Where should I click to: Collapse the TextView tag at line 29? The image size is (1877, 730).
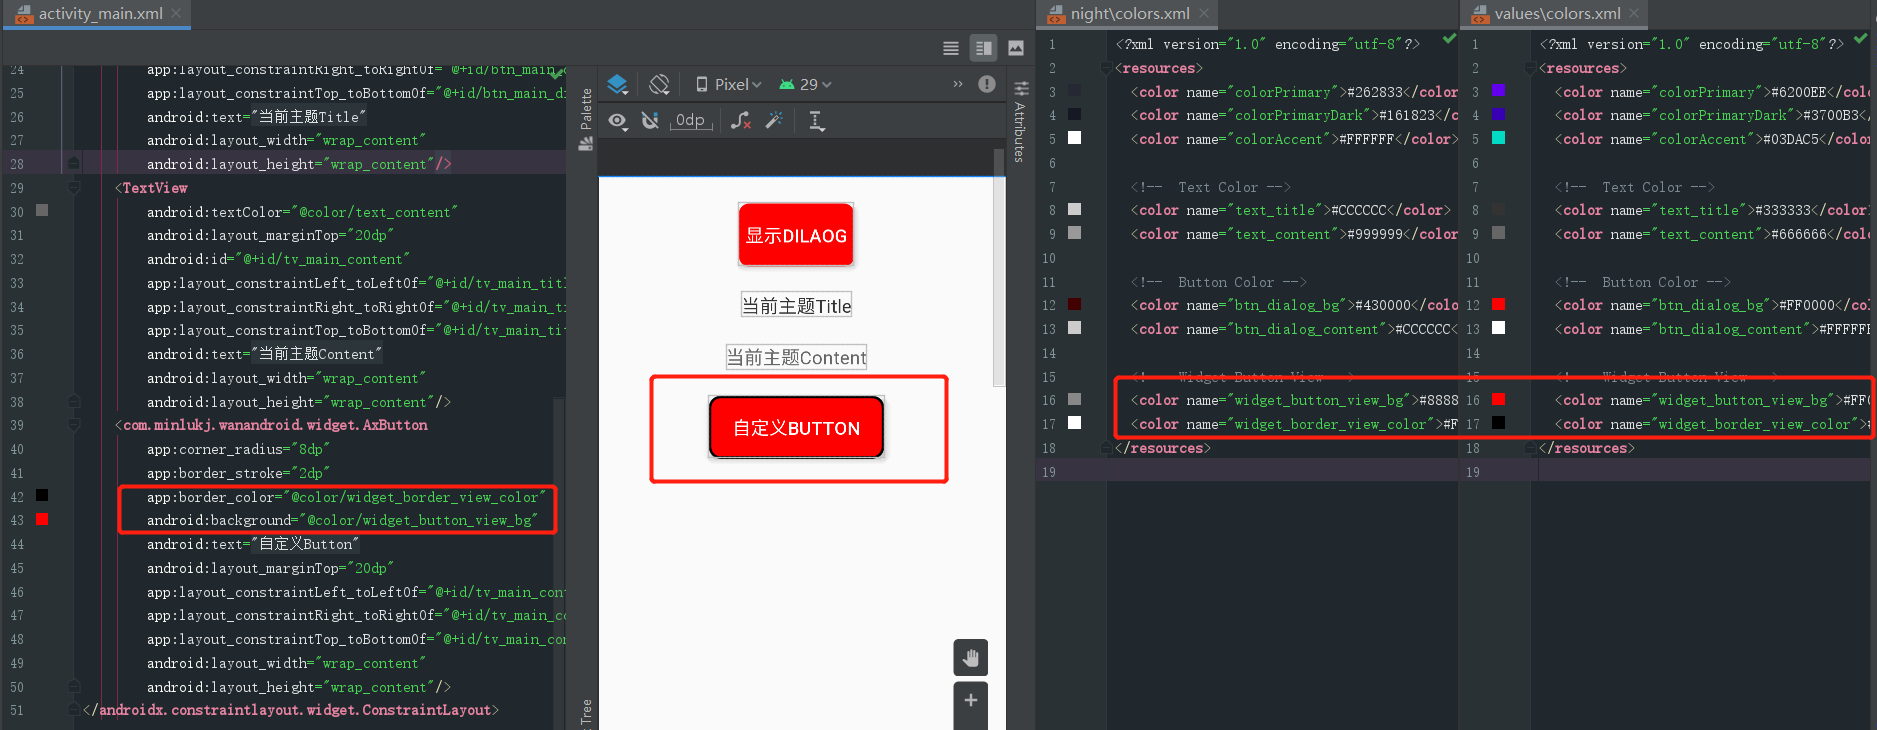(74, 187)
